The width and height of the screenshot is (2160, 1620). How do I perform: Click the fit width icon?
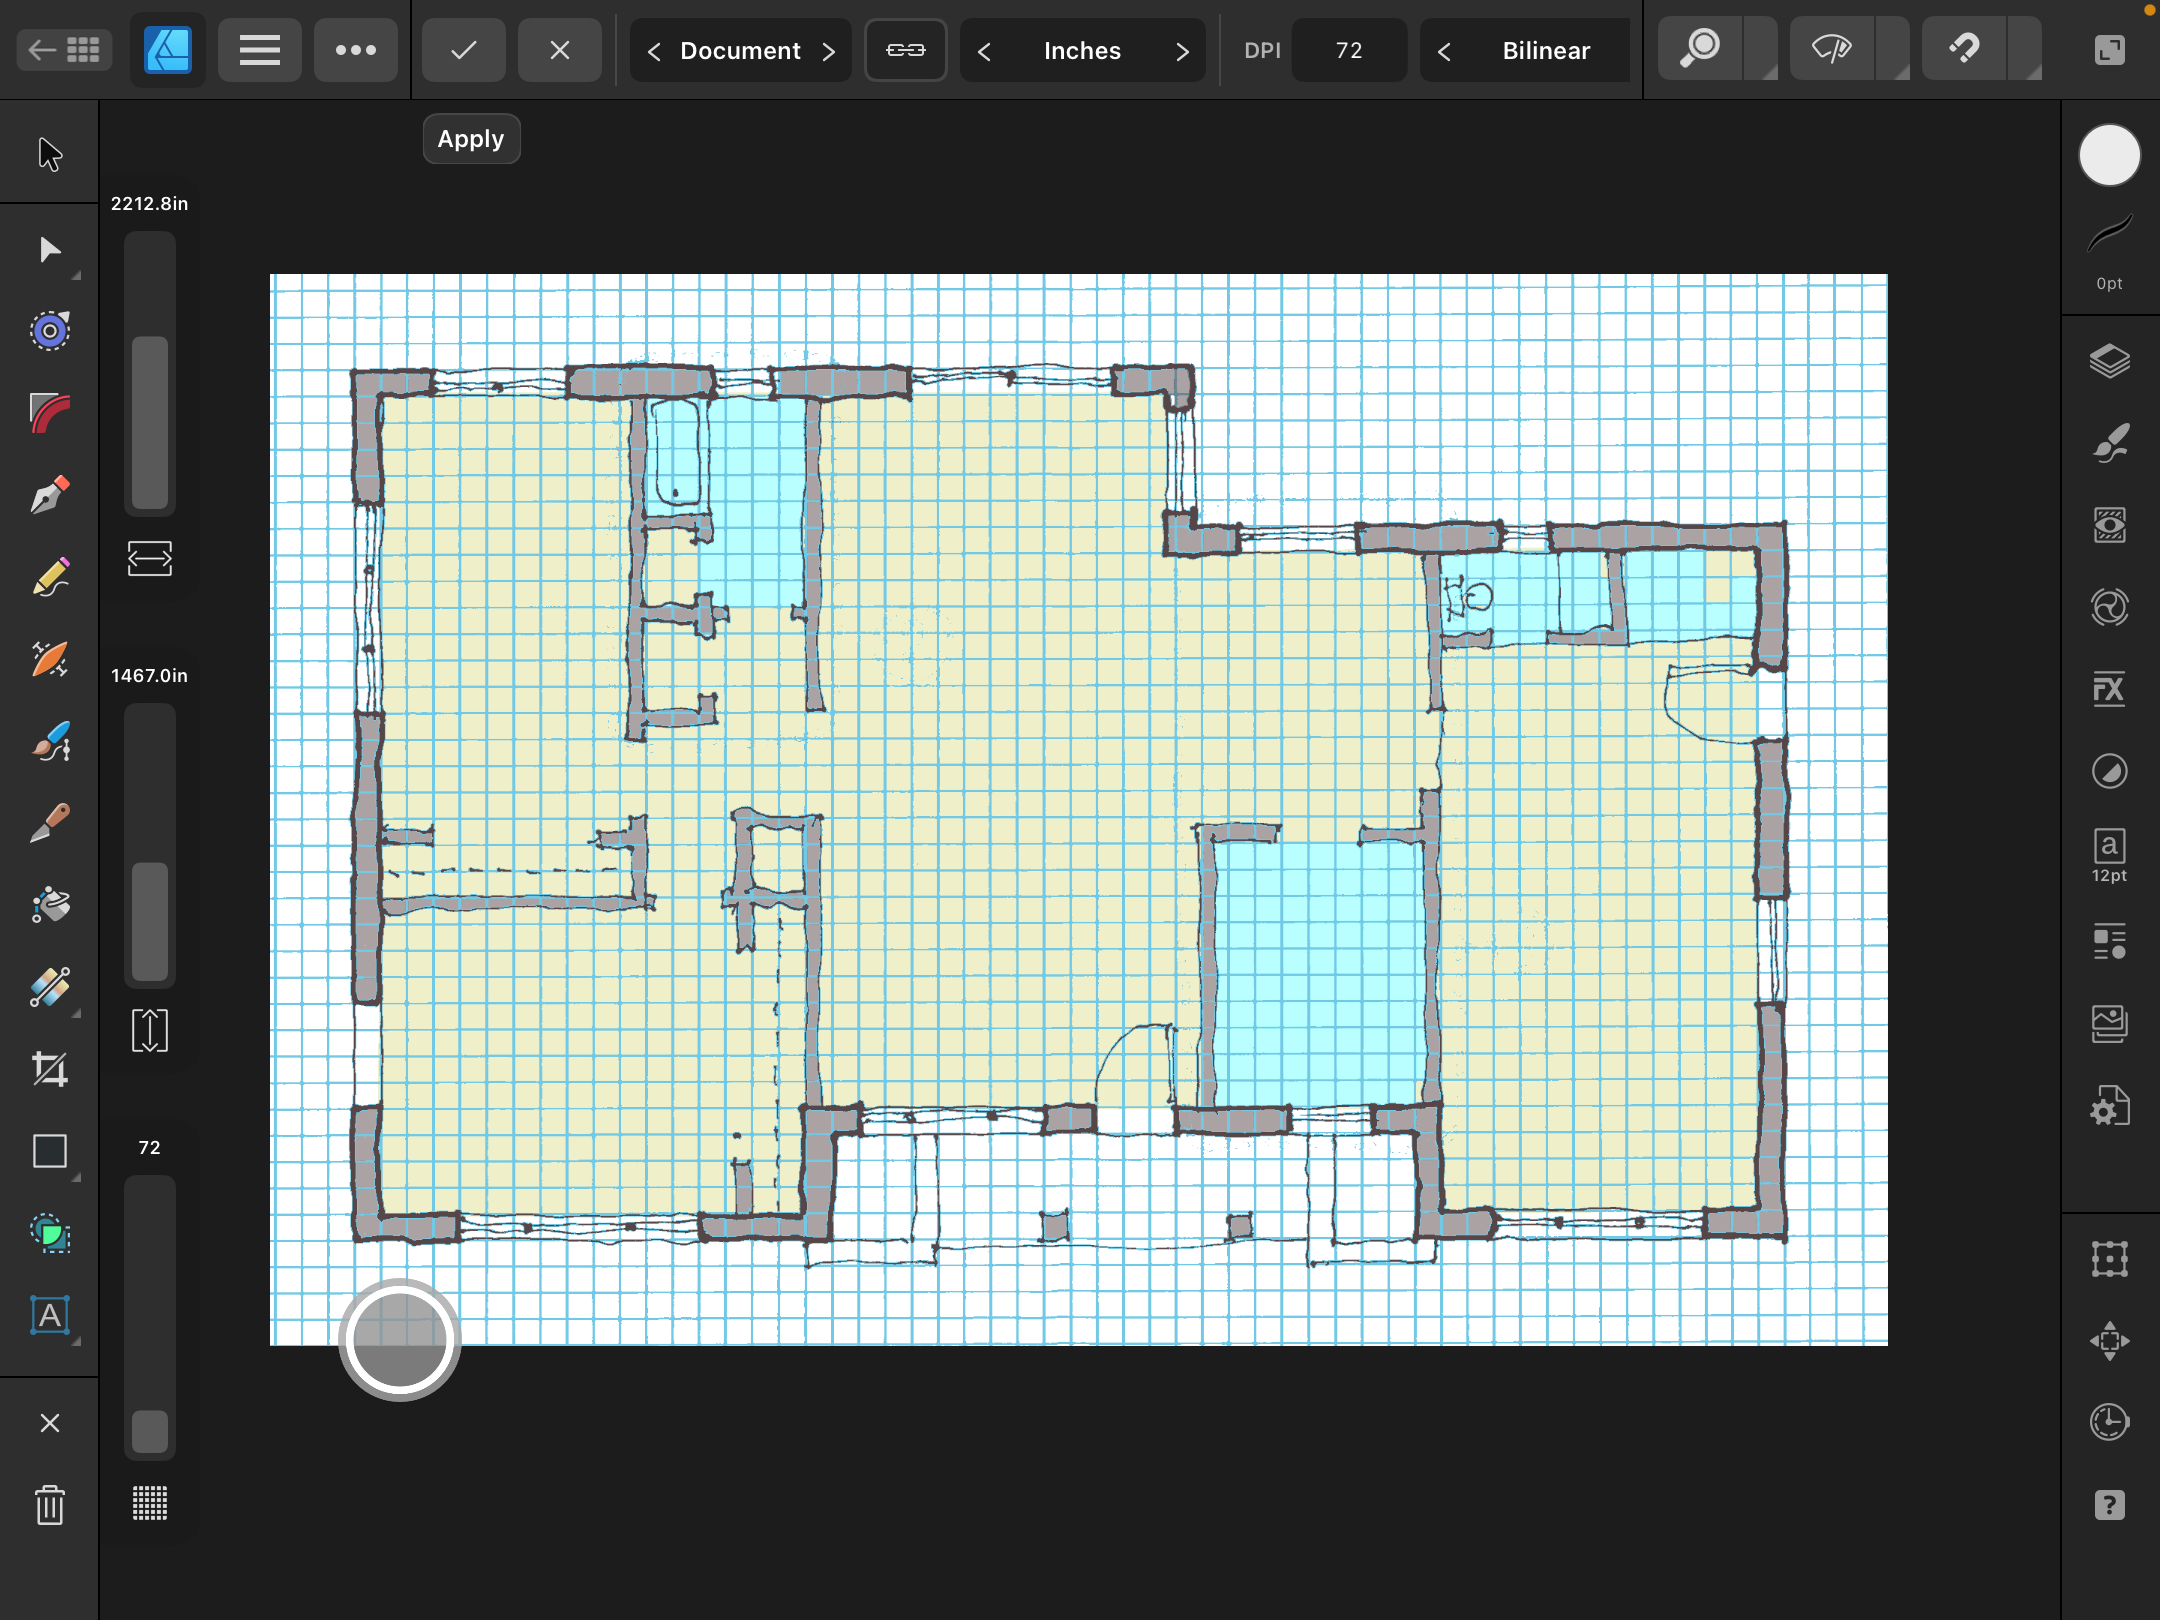150,558
